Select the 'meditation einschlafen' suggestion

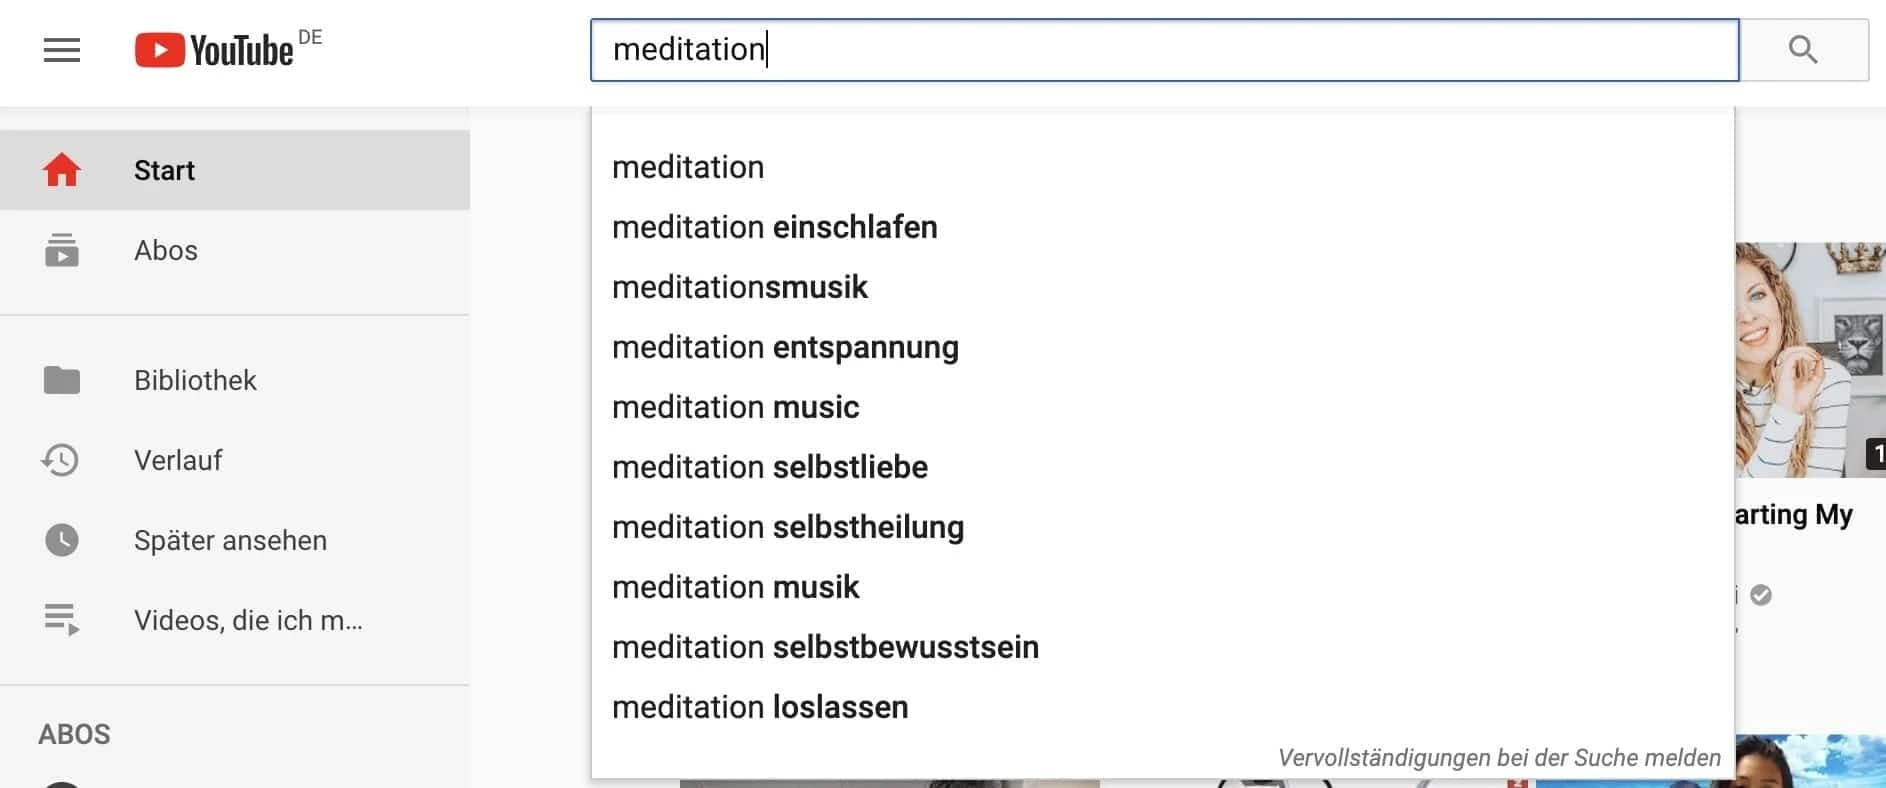click(x=774, y=227)
